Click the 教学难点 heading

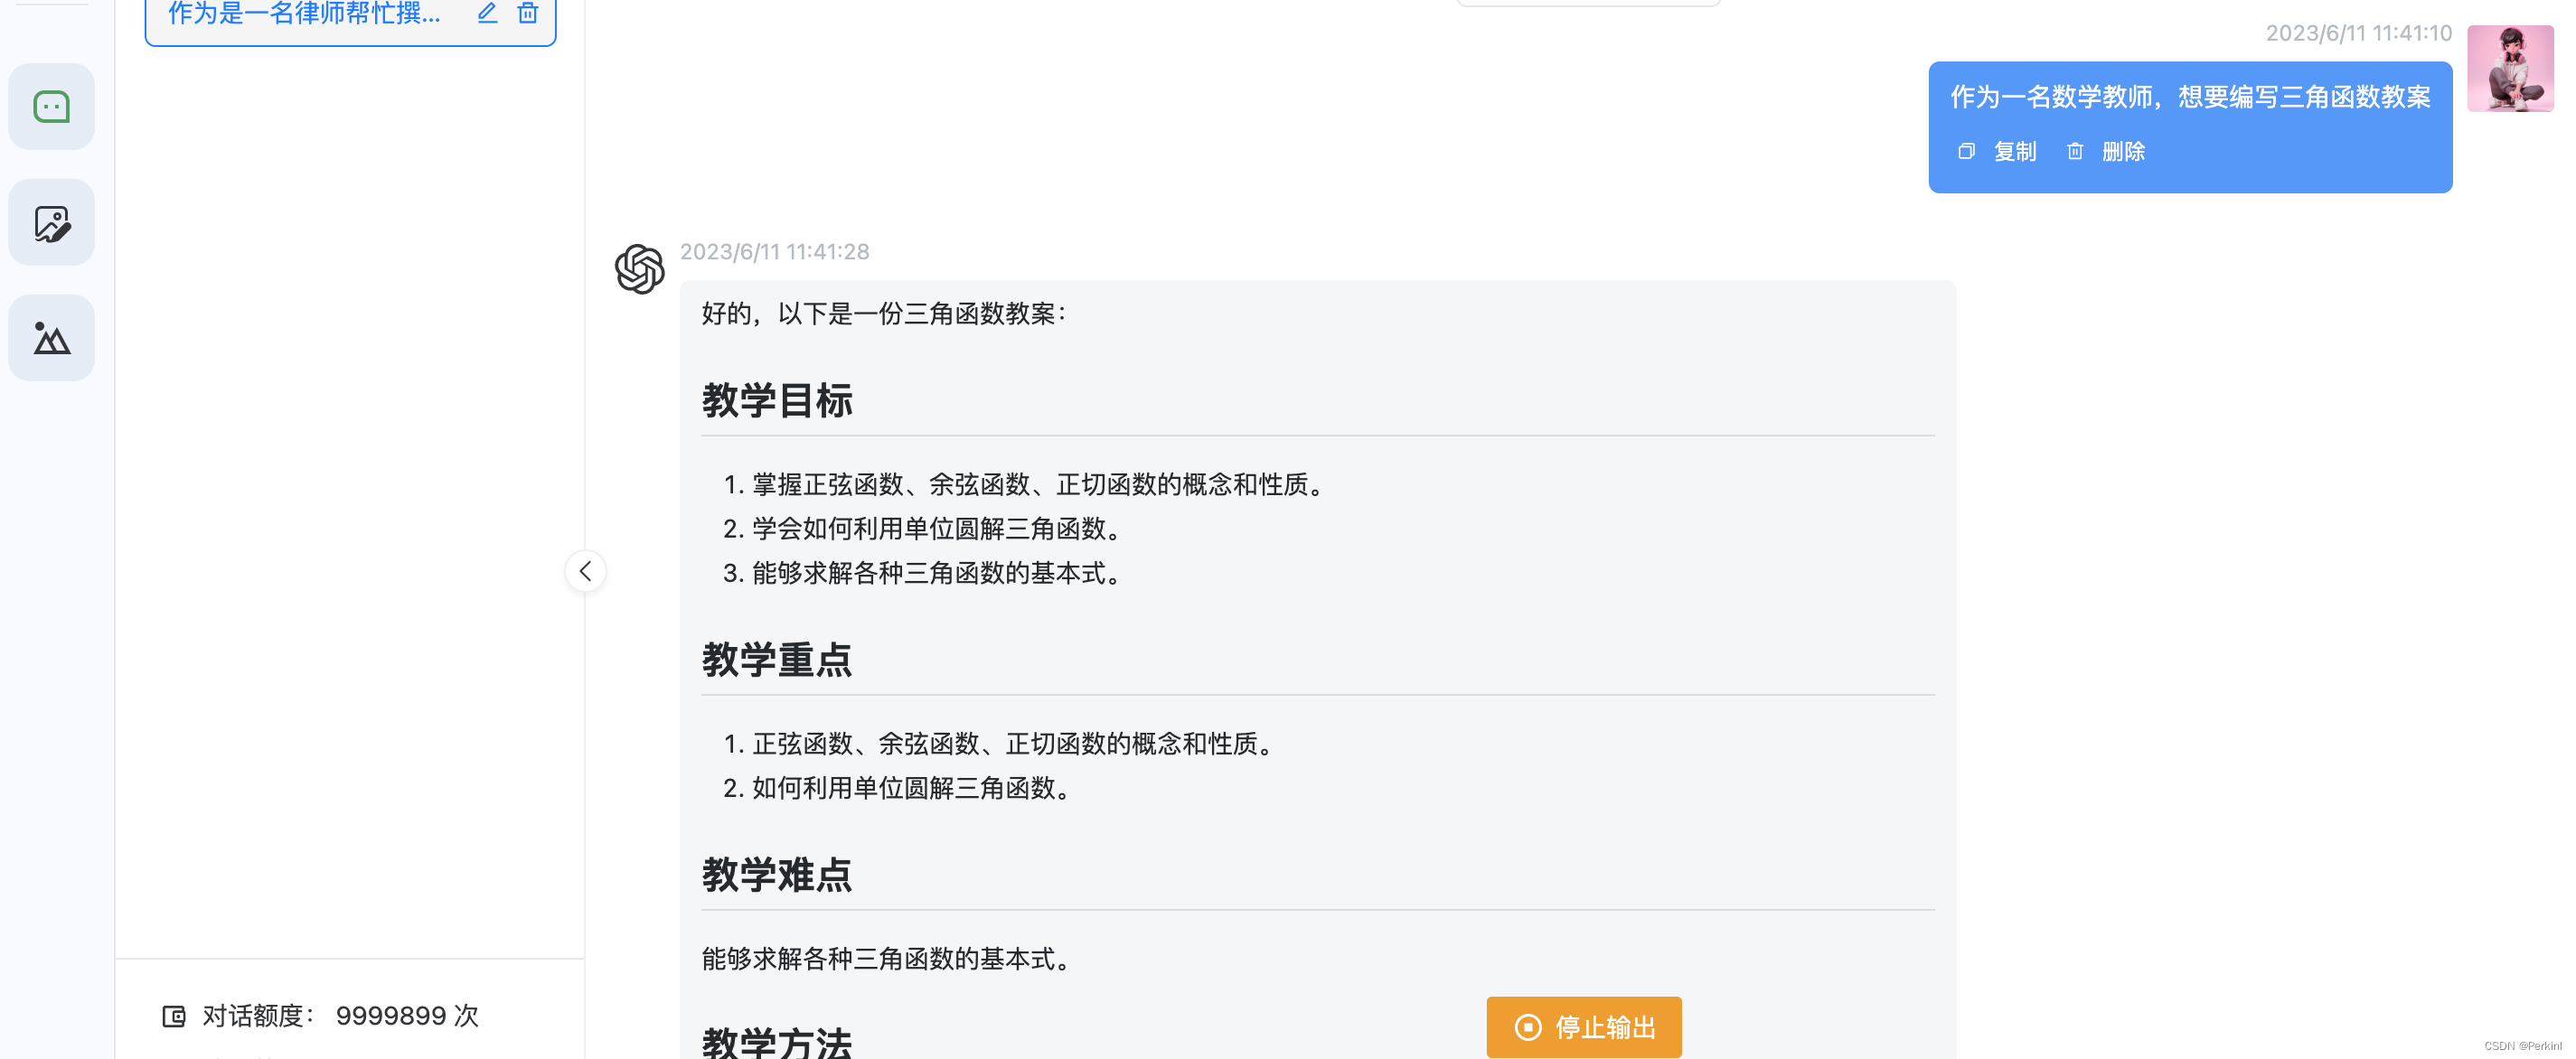coord(777,875)
